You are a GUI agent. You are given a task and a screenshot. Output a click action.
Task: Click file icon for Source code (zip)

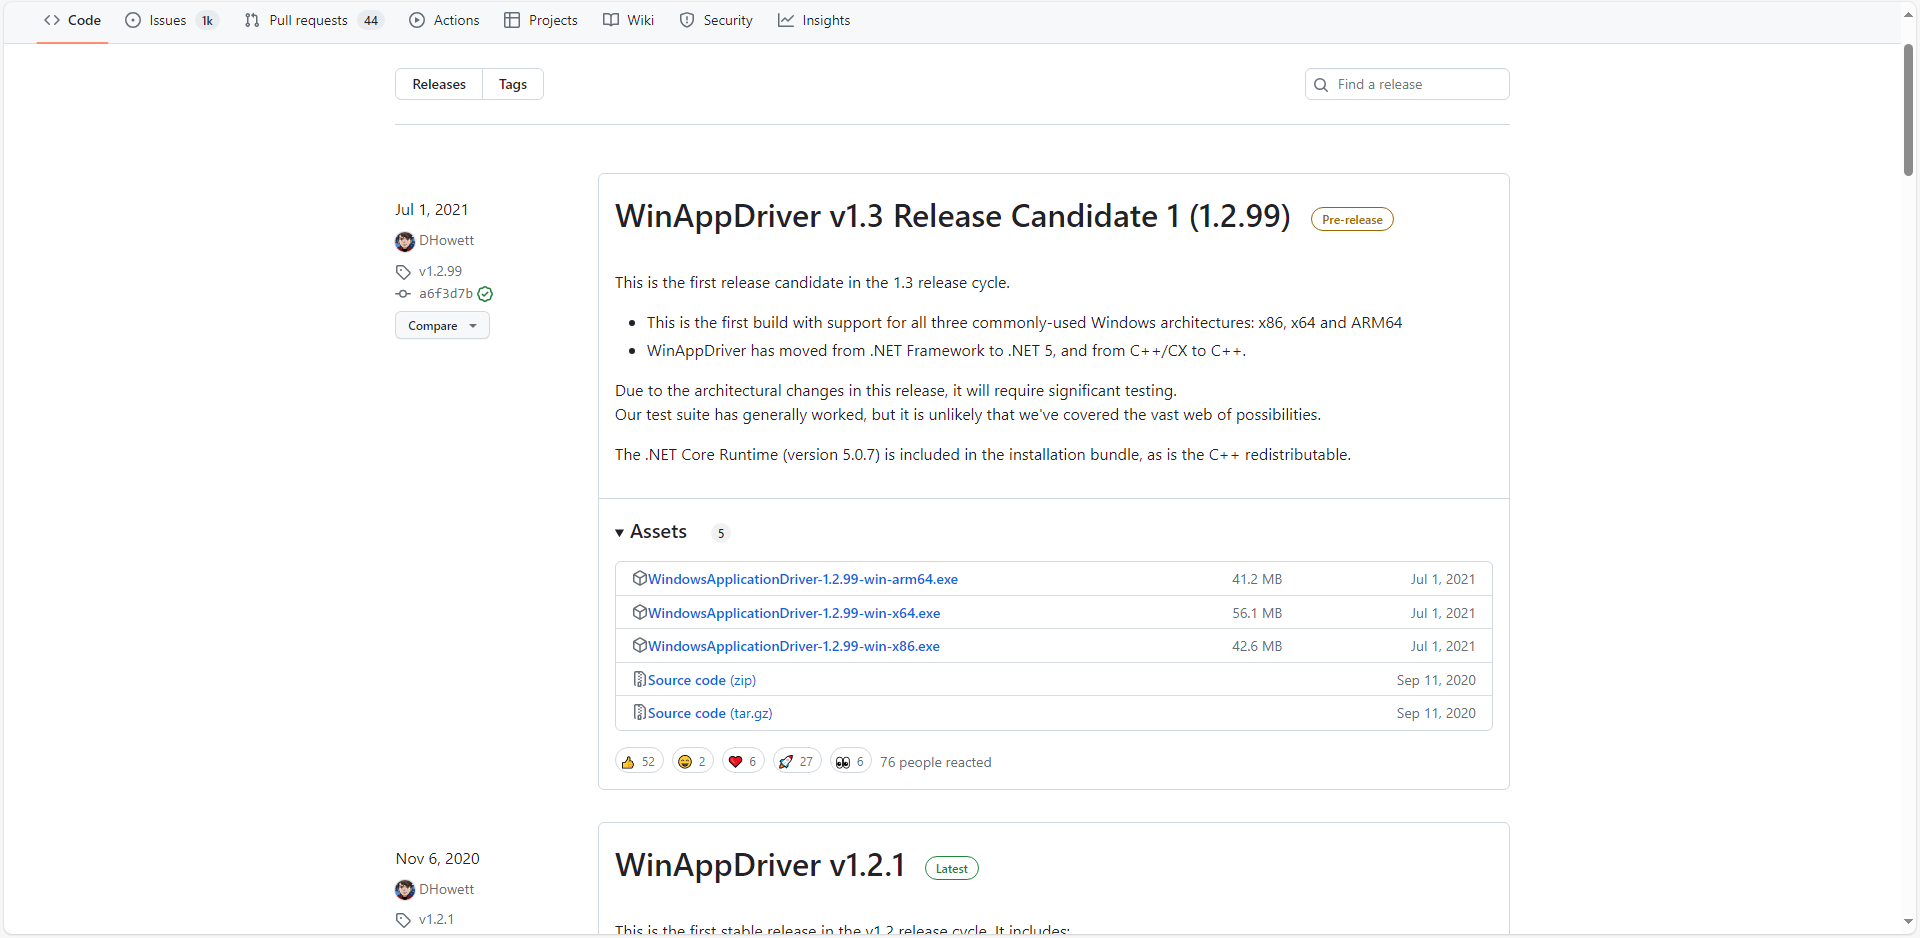click(x=639, y=679)
